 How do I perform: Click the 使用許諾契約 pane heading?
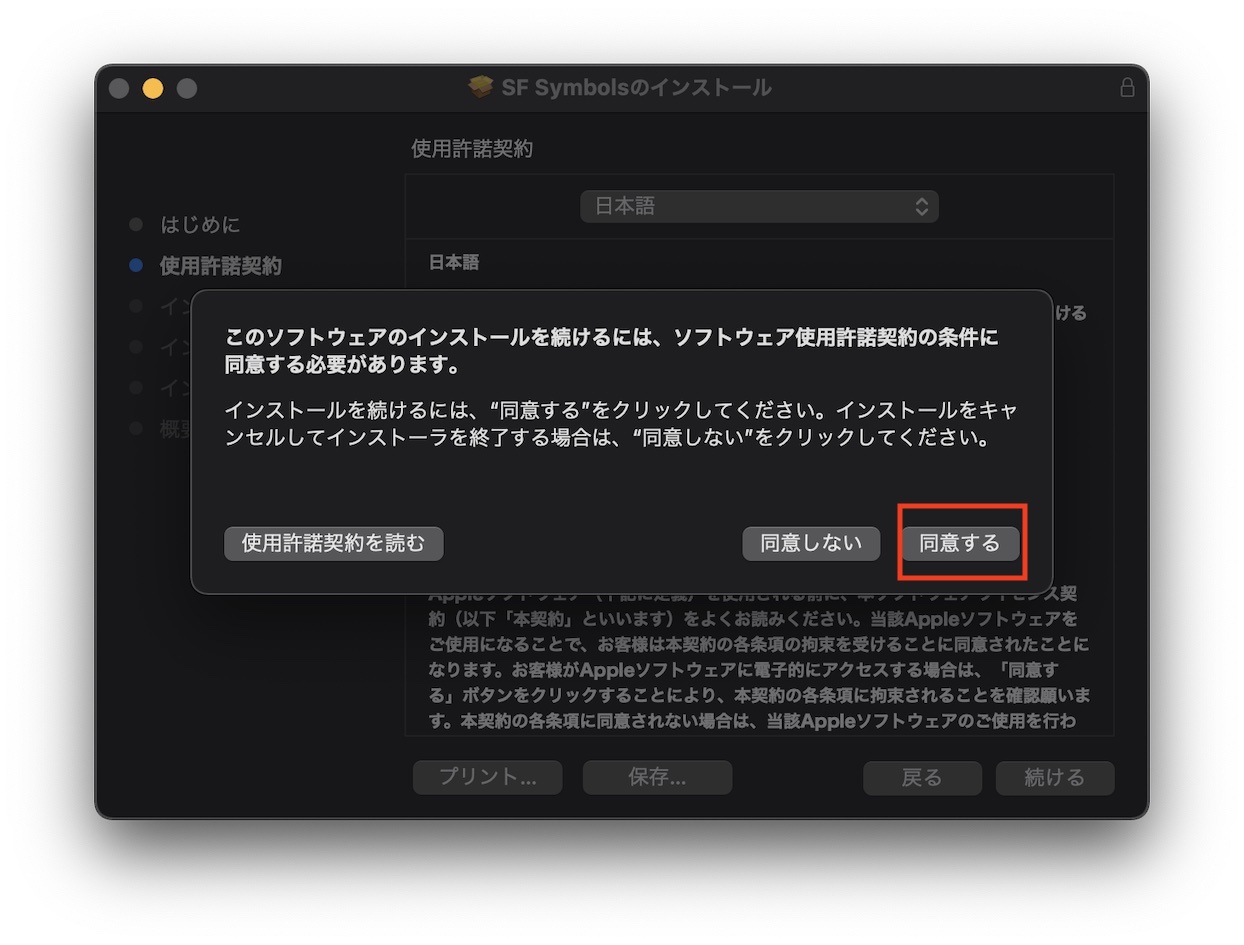tap(472, 149)
